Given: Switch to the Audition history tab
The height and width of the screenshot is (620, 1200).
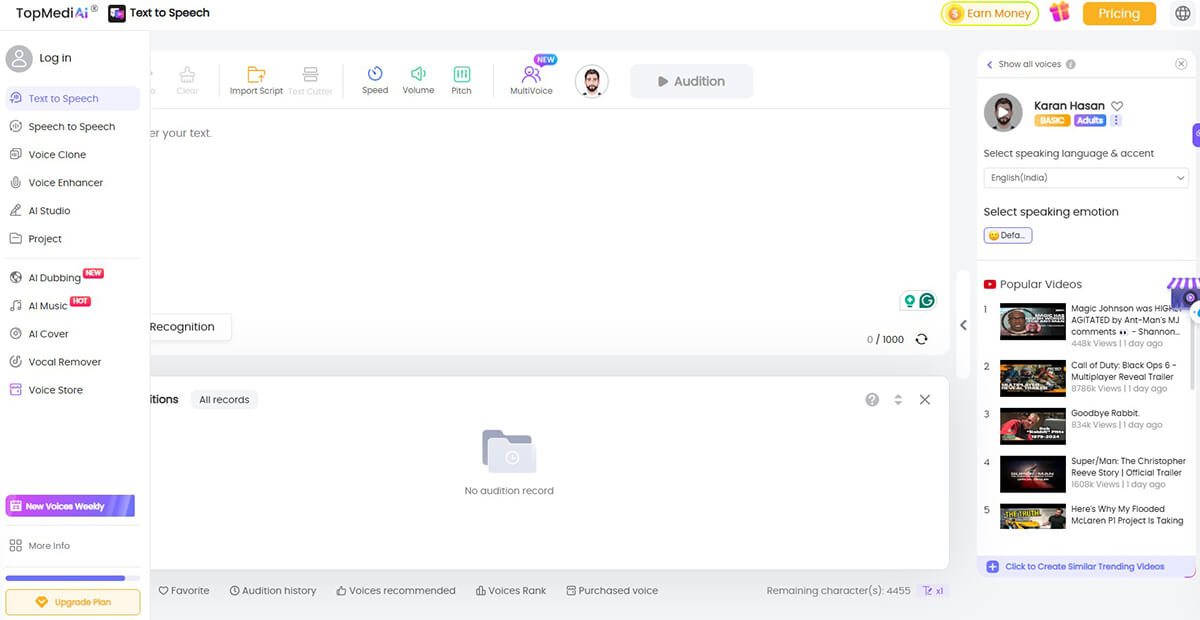Looking at the screenshot, I should point(272,591).
